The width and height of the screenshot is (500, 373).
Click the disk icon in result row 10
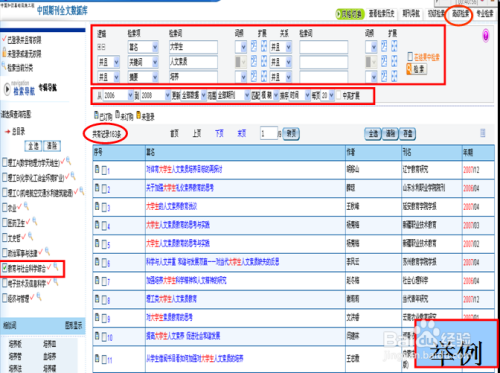coord(97,336)
